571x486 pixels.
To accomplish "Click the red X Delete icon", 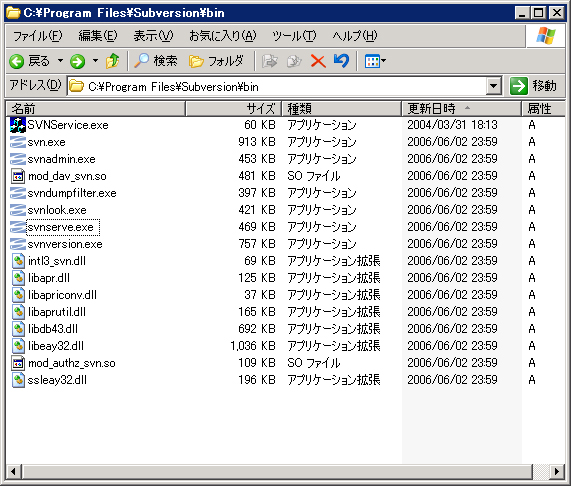I will 318,61.
